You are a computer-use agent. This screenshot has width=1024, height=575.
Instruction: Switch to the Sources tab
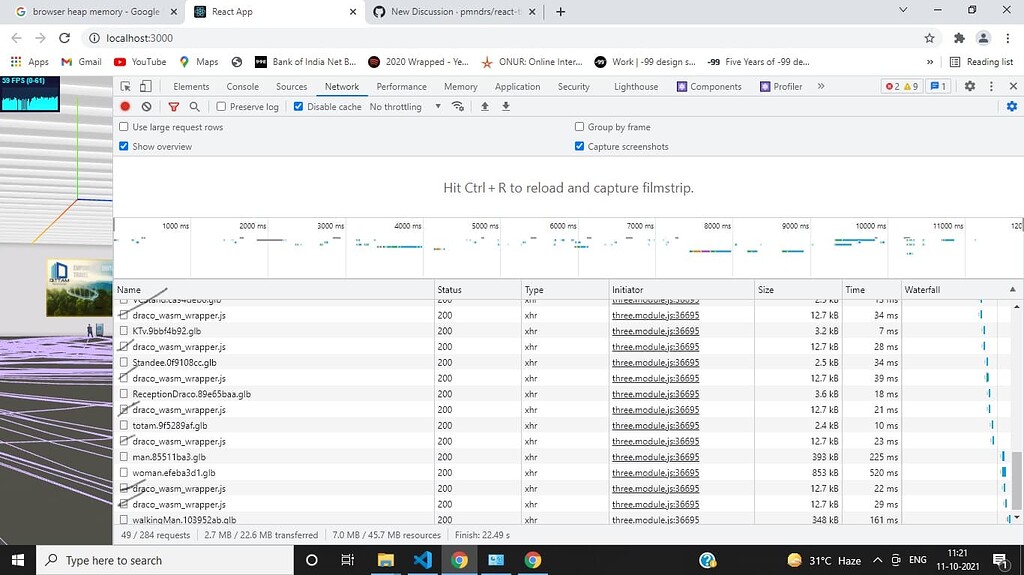(291, 86)
